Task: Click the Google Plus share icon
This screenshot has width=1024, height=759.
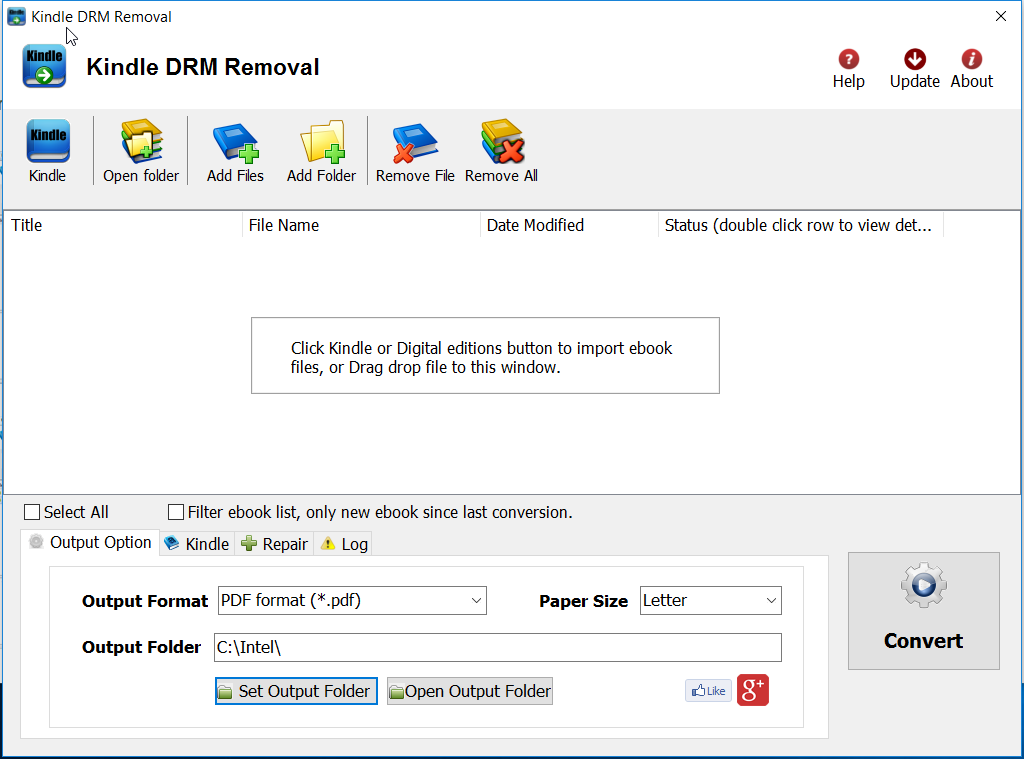Action: 752,690
